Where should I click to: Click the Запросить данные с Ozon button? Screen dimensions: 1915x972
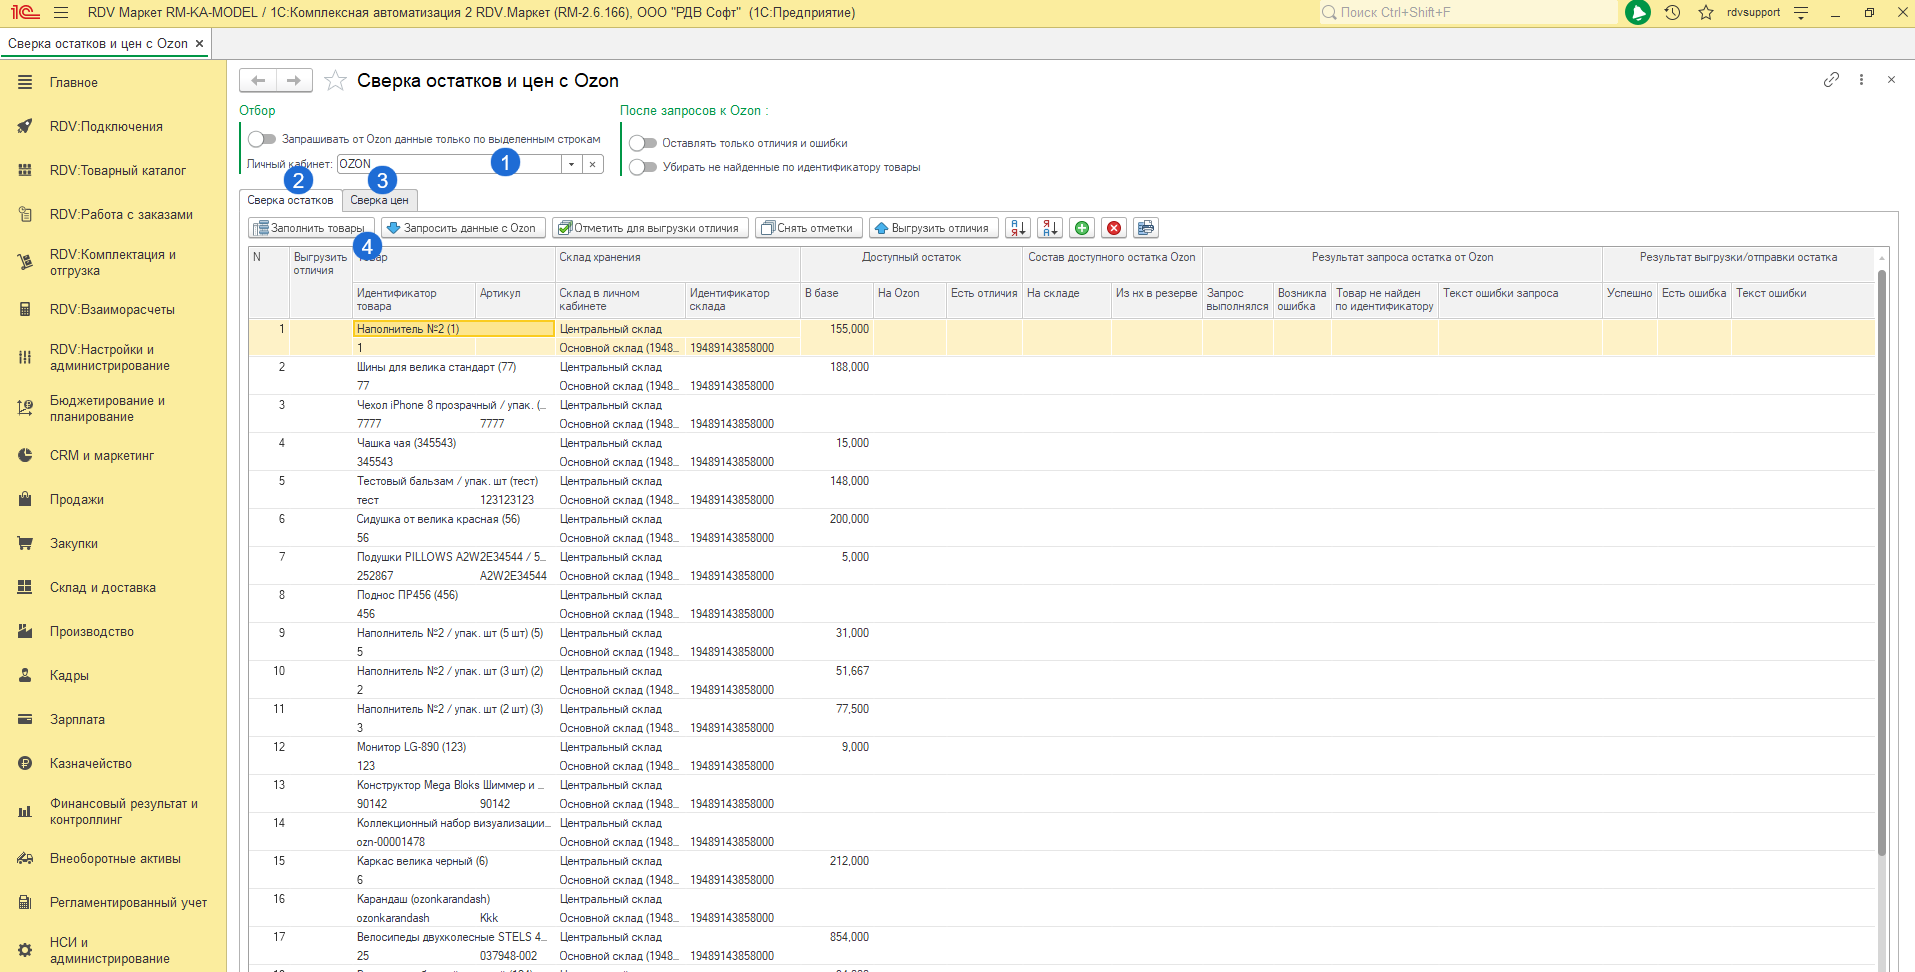[463, 228]
